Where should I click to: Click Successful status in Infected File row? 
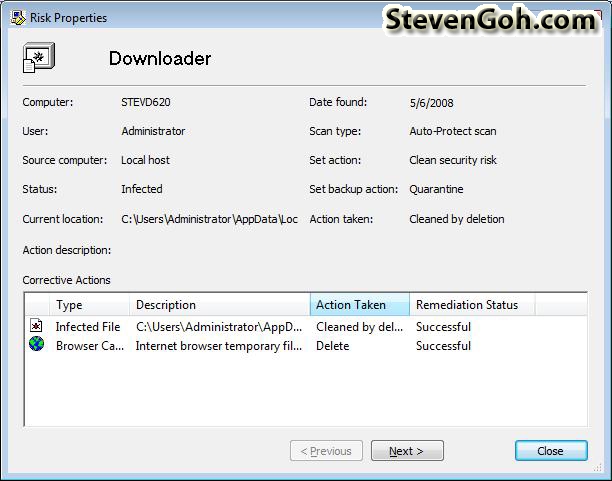443,327
